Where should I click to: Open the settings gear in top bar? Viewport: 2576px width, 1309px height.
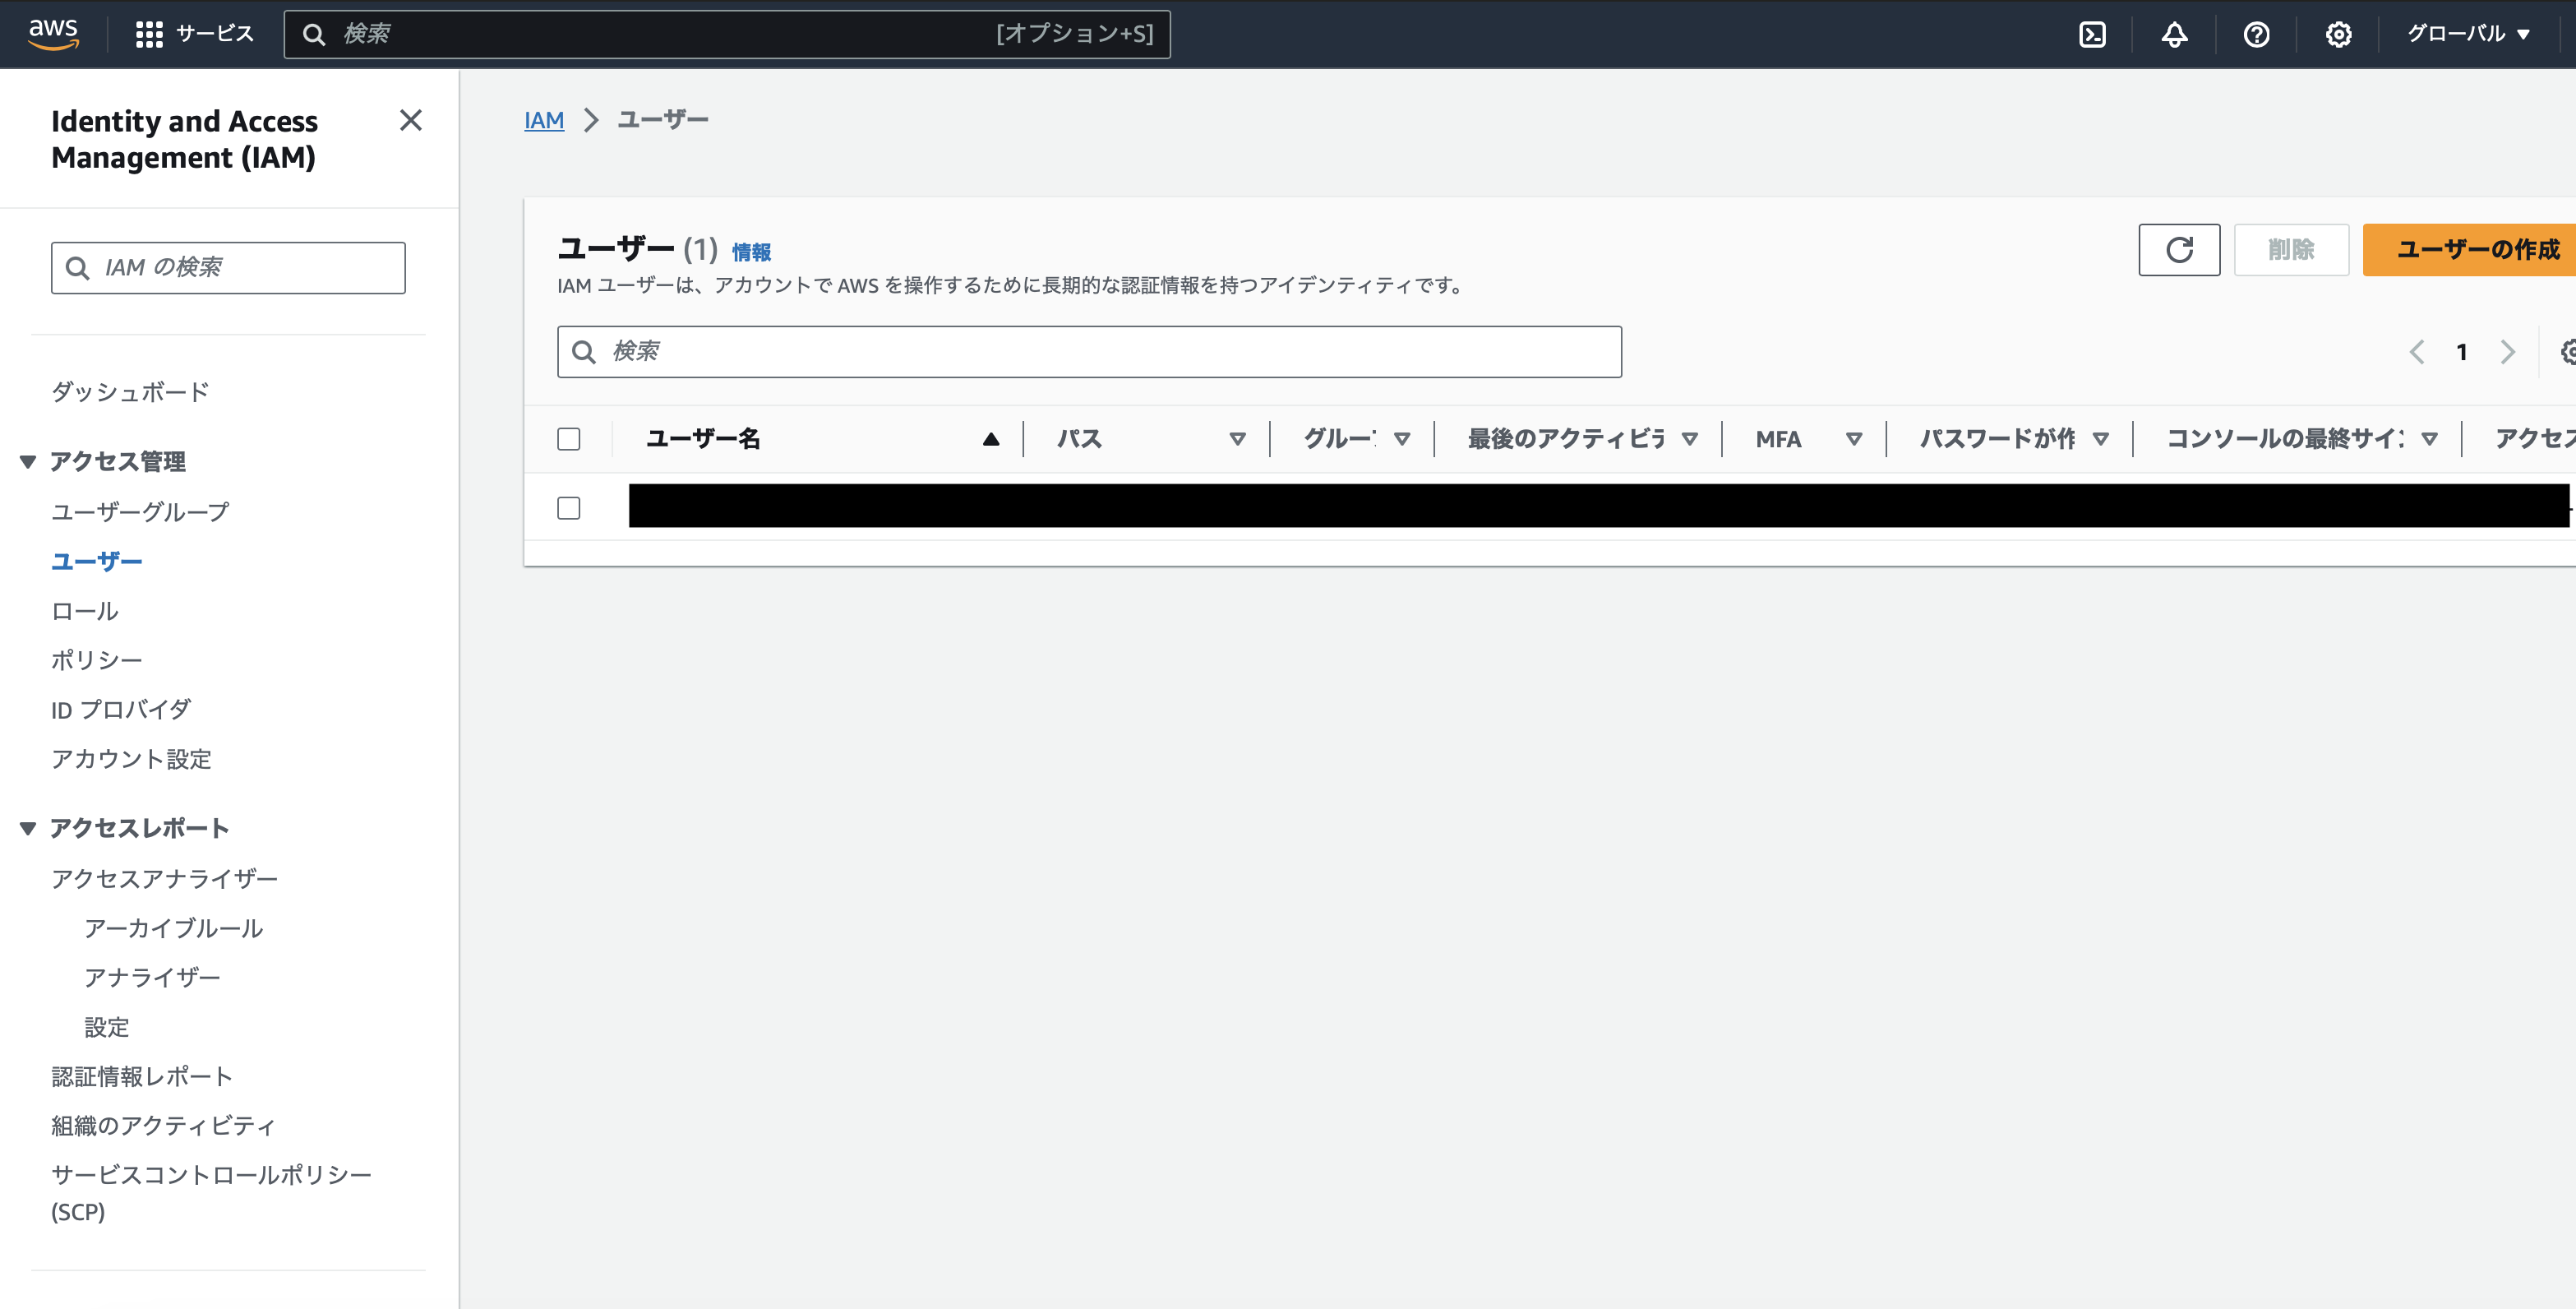click(x=2338, y=35)
